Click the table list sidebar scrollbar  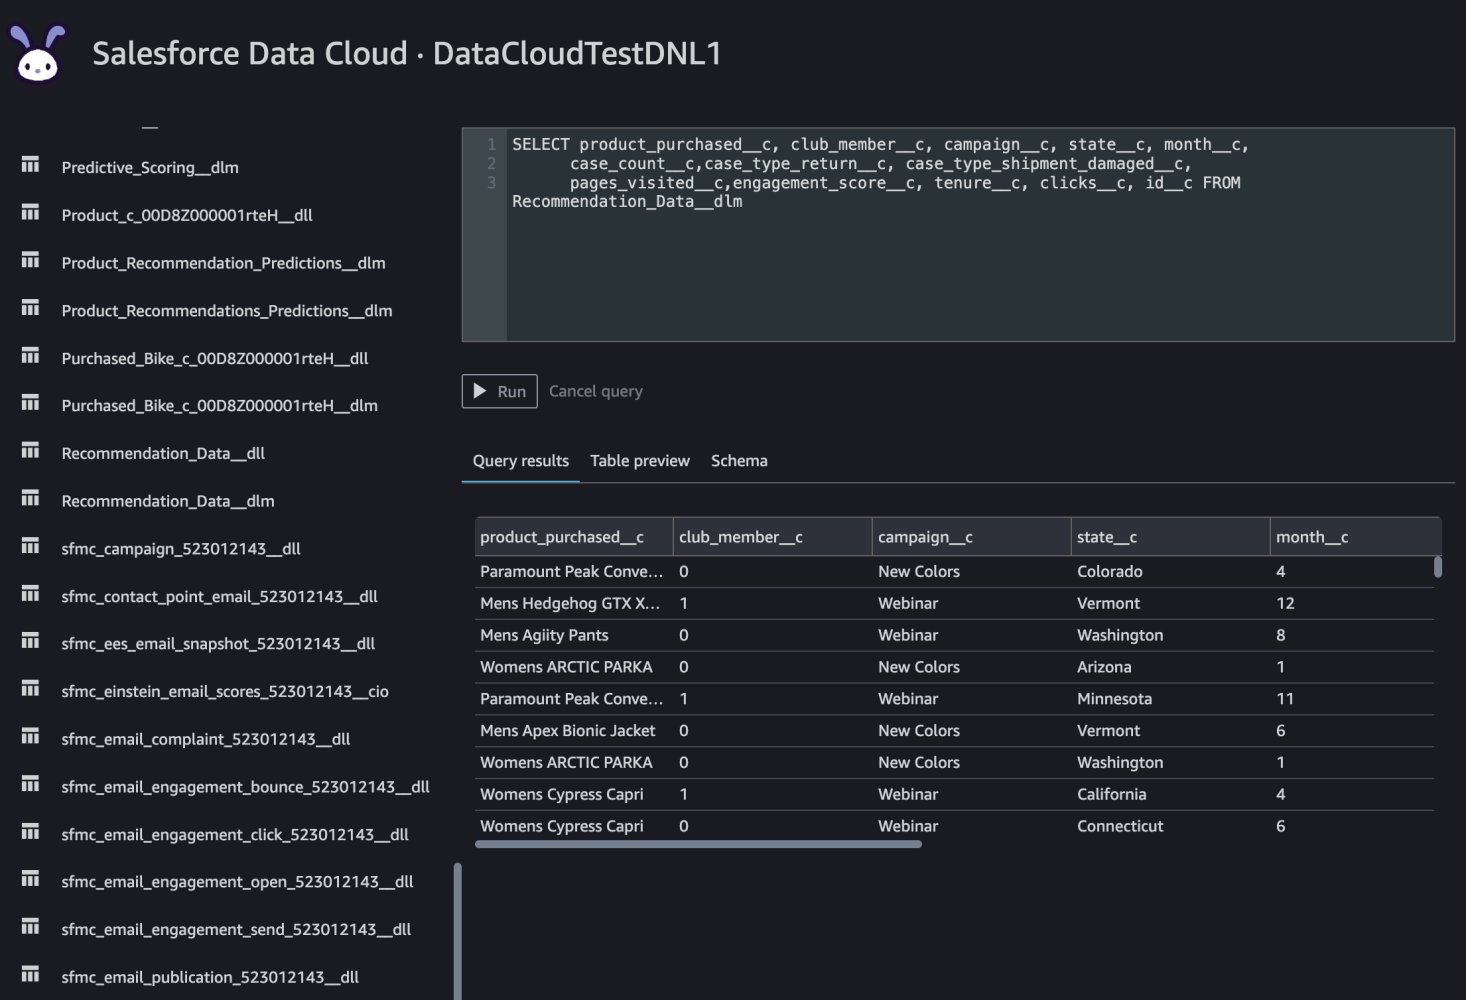tap(458, 930)
